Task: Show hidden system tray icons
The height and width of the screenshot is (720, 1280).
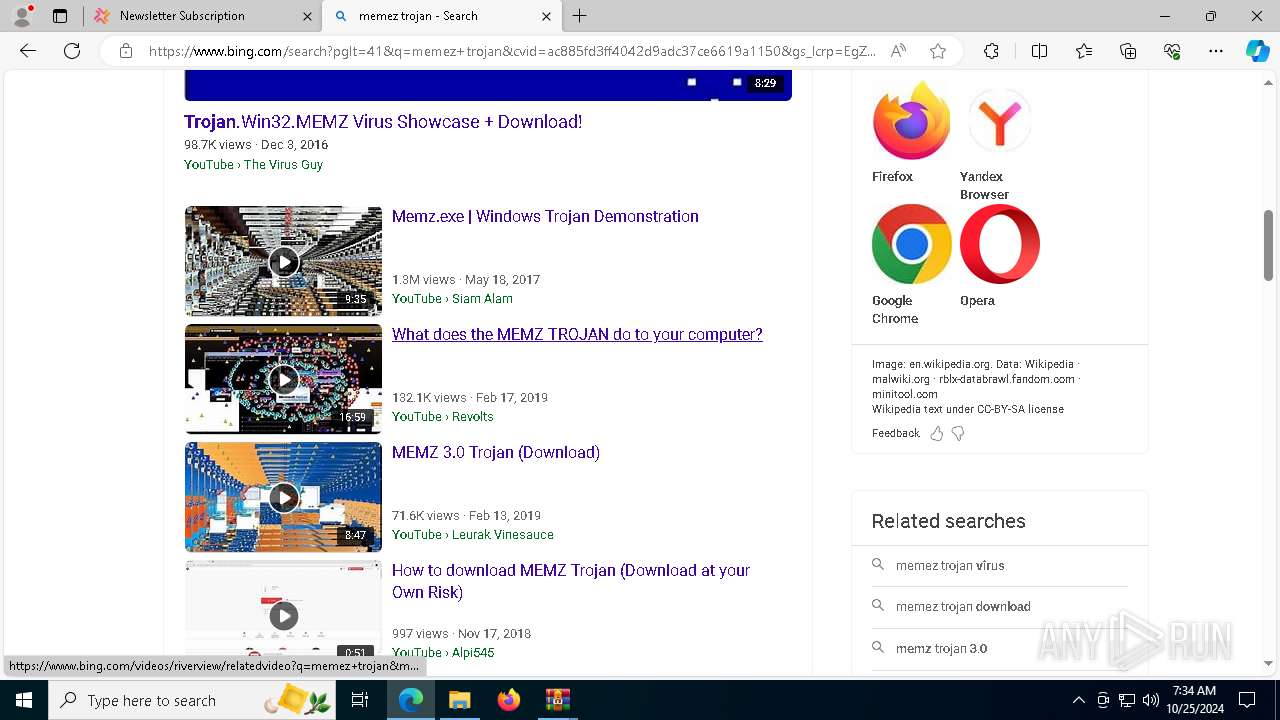Action: pyautogui.click(x=1078, y=700)
